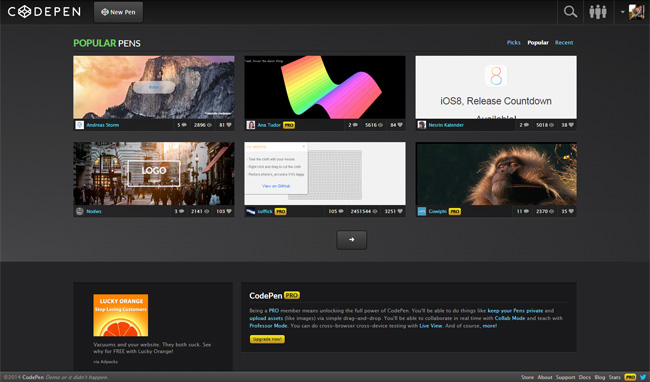
Task: Open the 'upload assets' link
Action: pos(266,318)
